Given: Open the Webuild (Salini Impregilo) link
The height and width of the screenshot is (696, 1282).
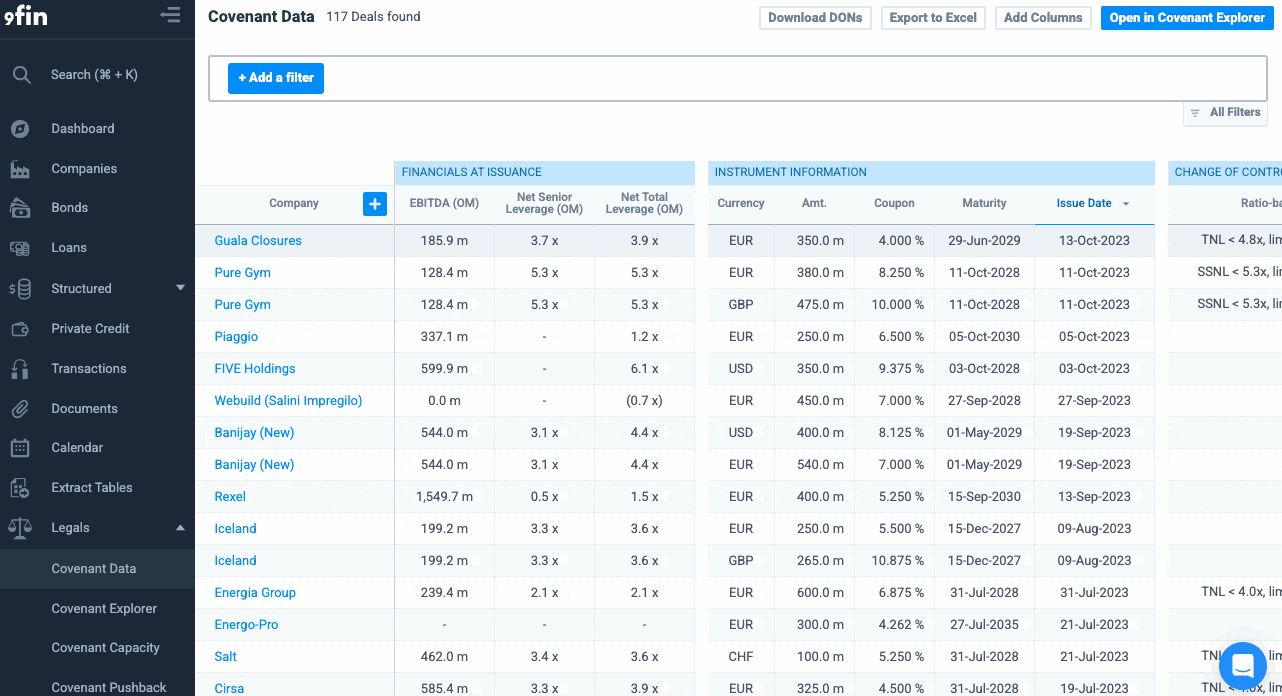Looking at the screenshot, I should coord(288,401).
